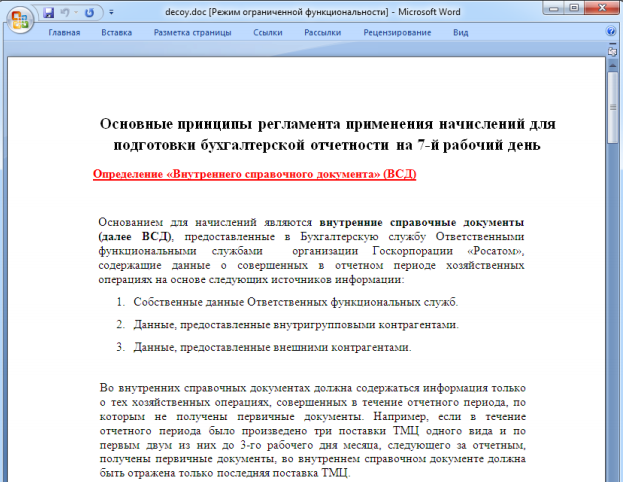
Task: Click the Redo icon in quick access toolbar
Action: coord(91,13)
